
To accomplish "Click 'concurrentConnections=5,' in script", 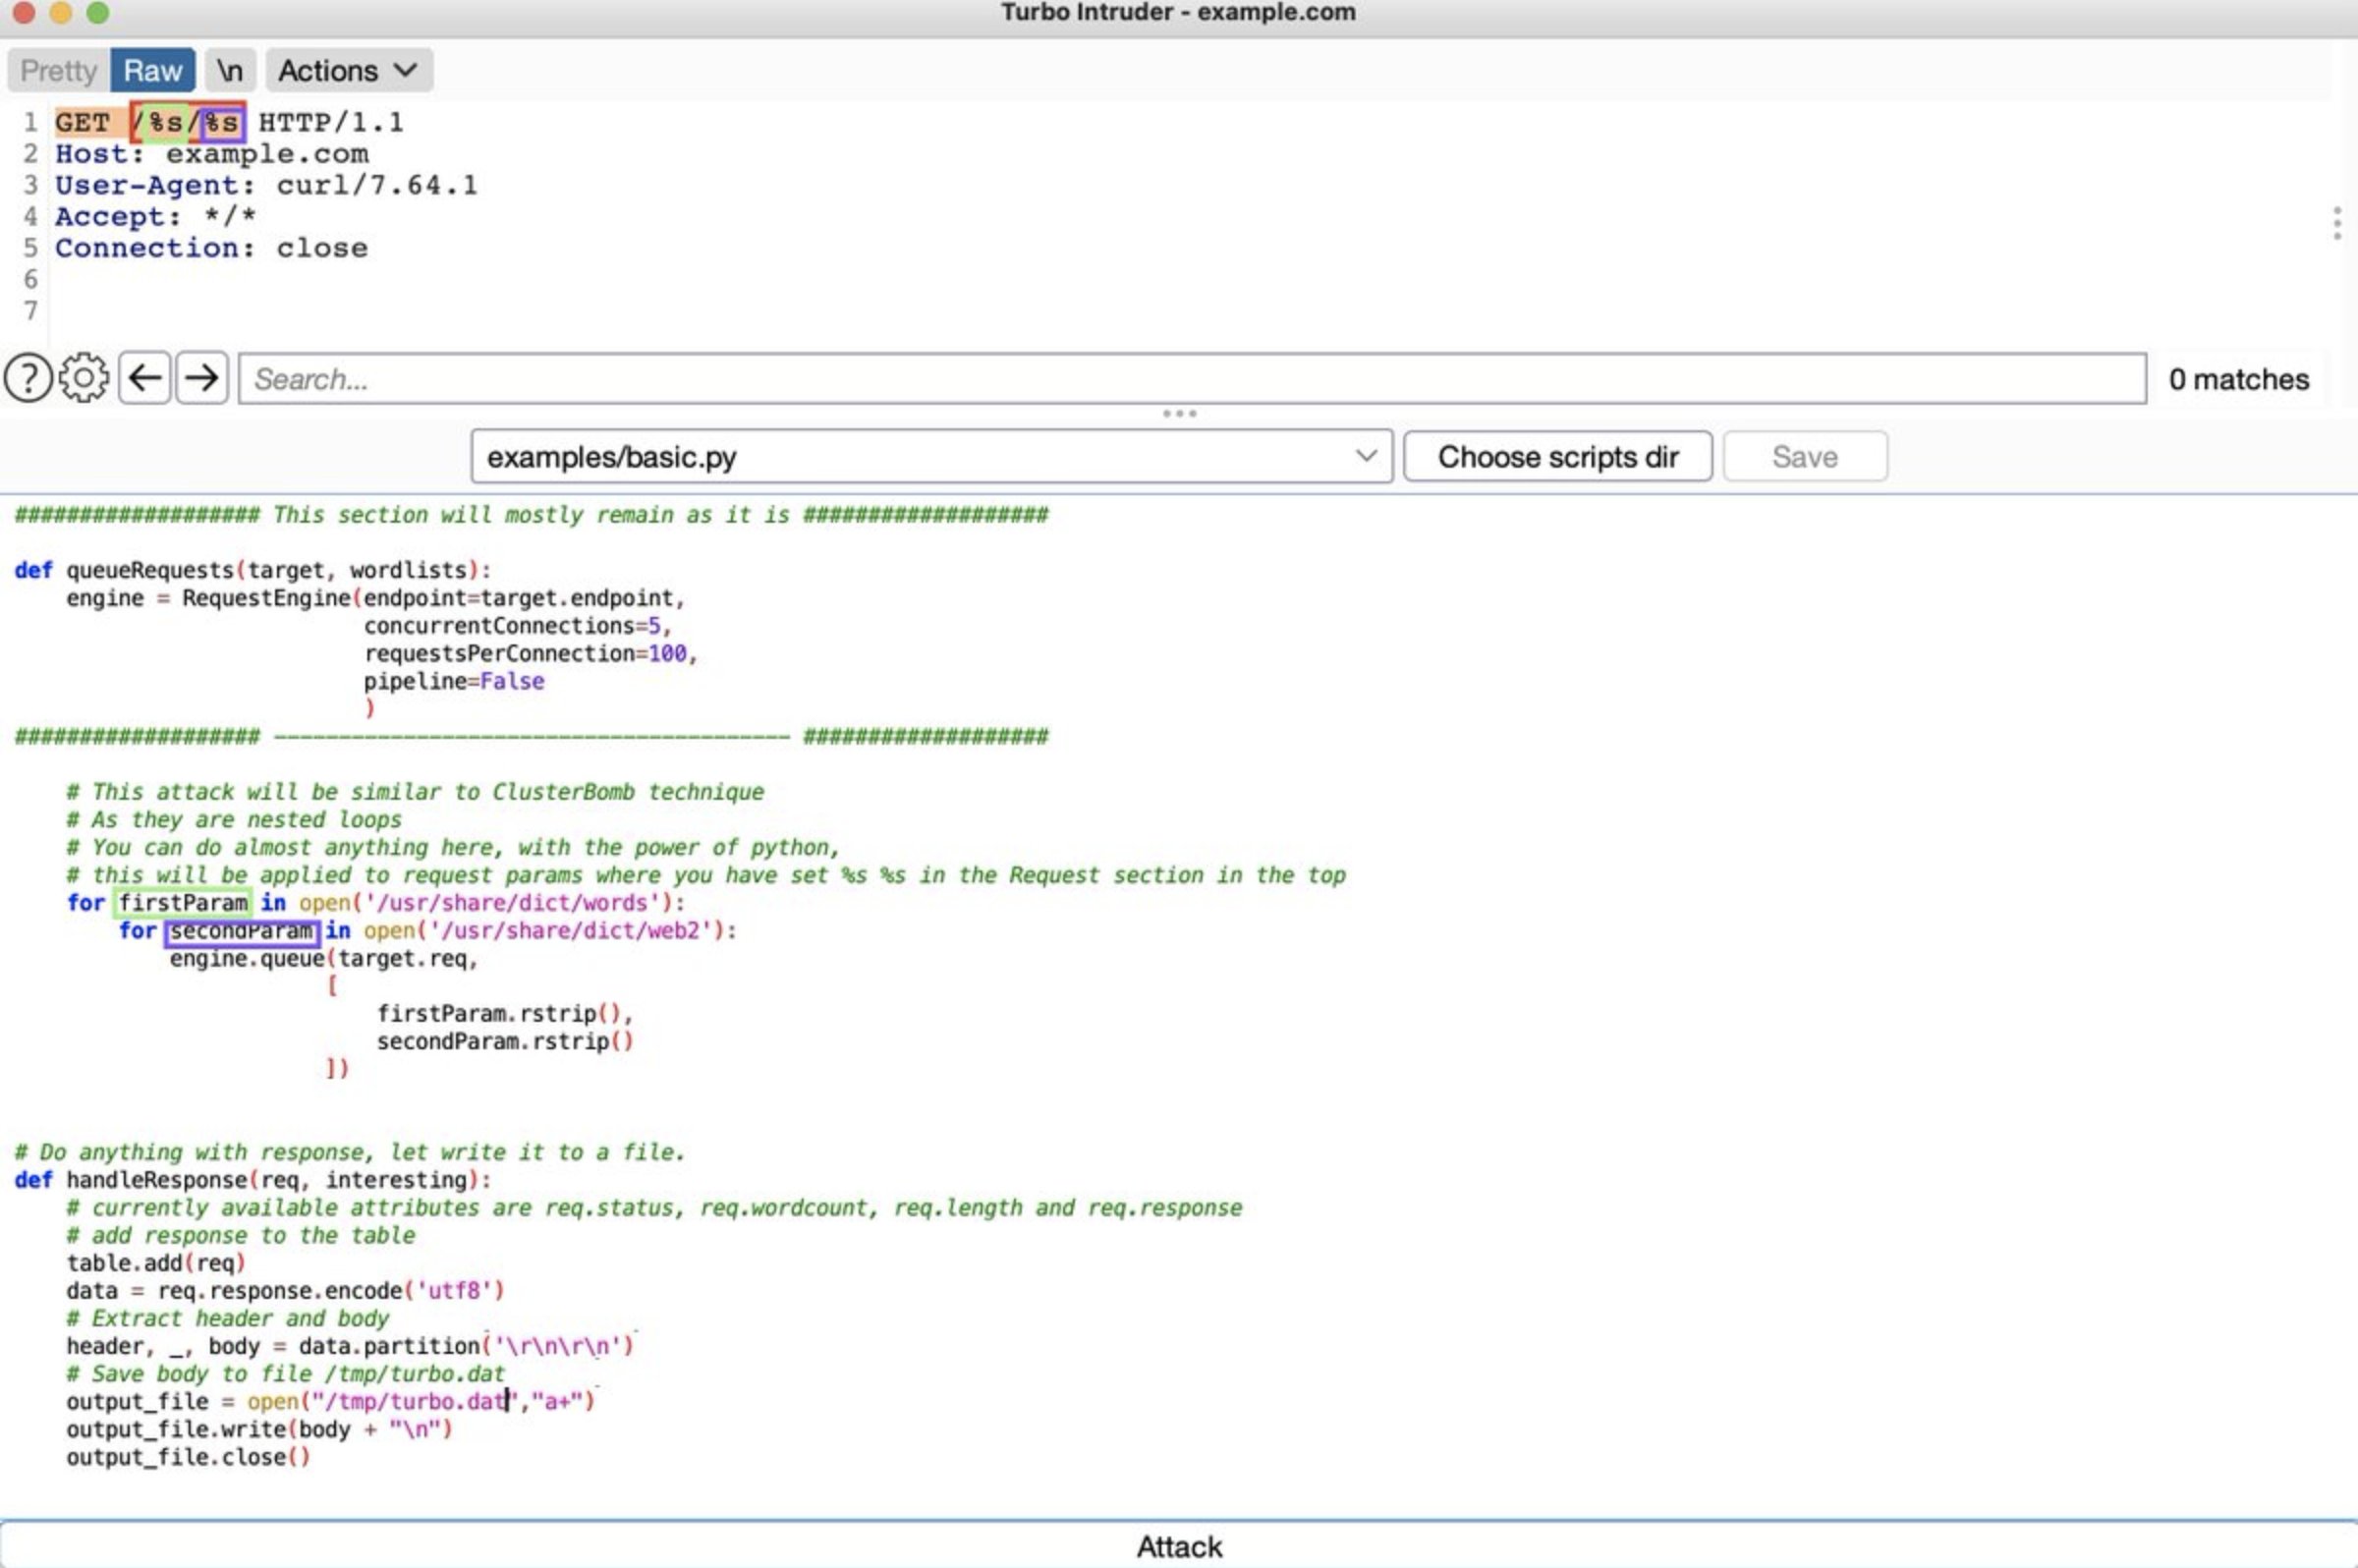I will (517, 626).
